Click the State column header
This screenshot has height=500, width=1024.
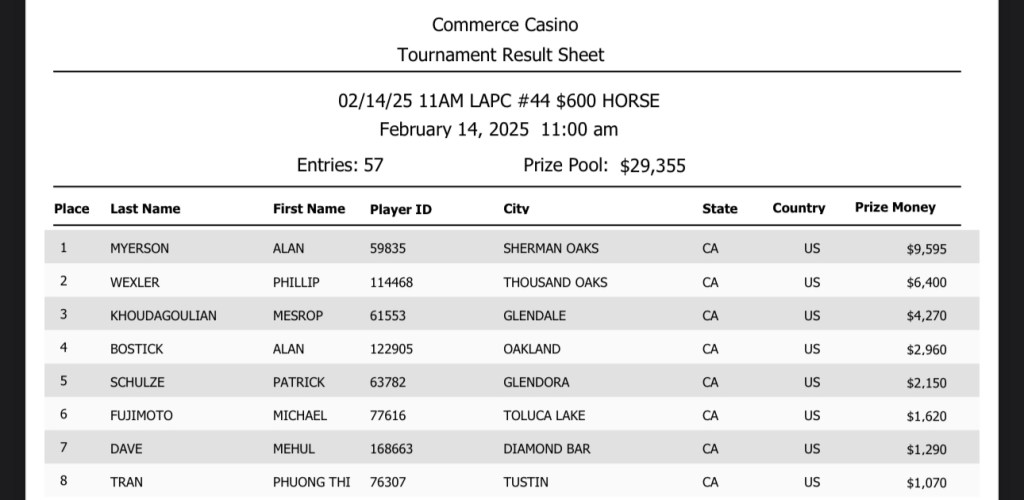click(x=719, y=209)
